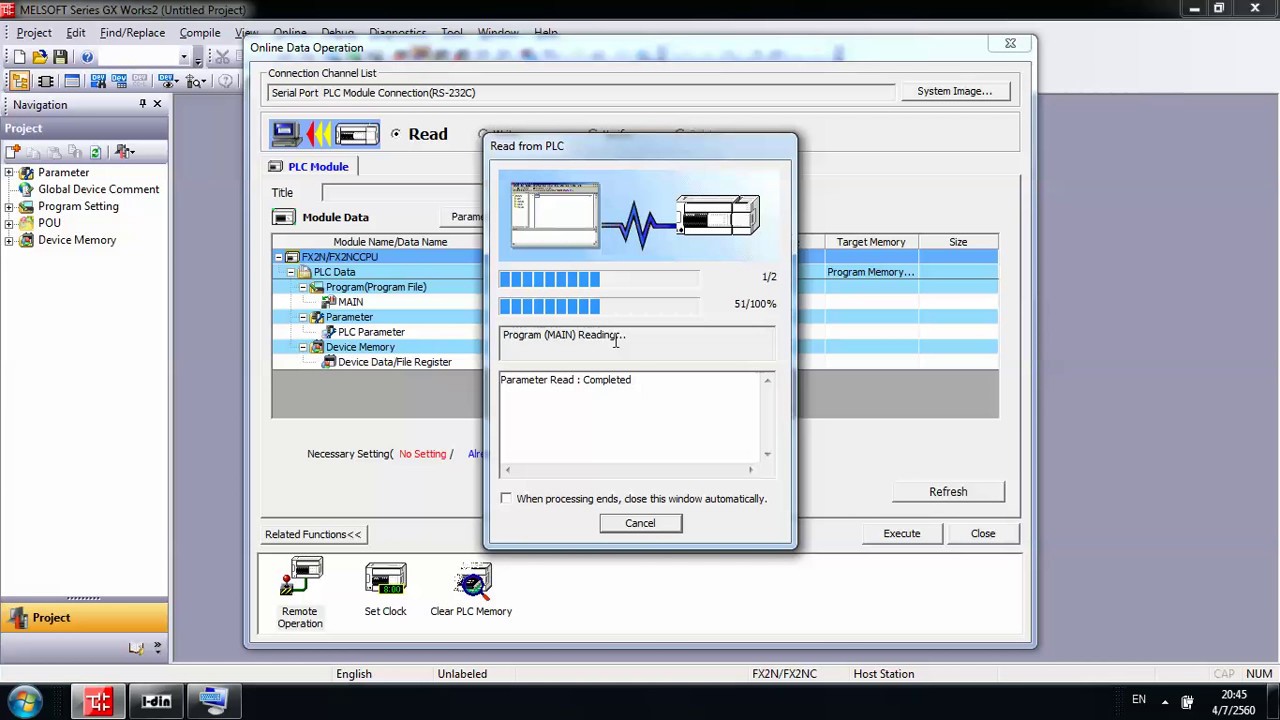Click the Refresh button
The image size is (1280, 720).
coord(948,492)
